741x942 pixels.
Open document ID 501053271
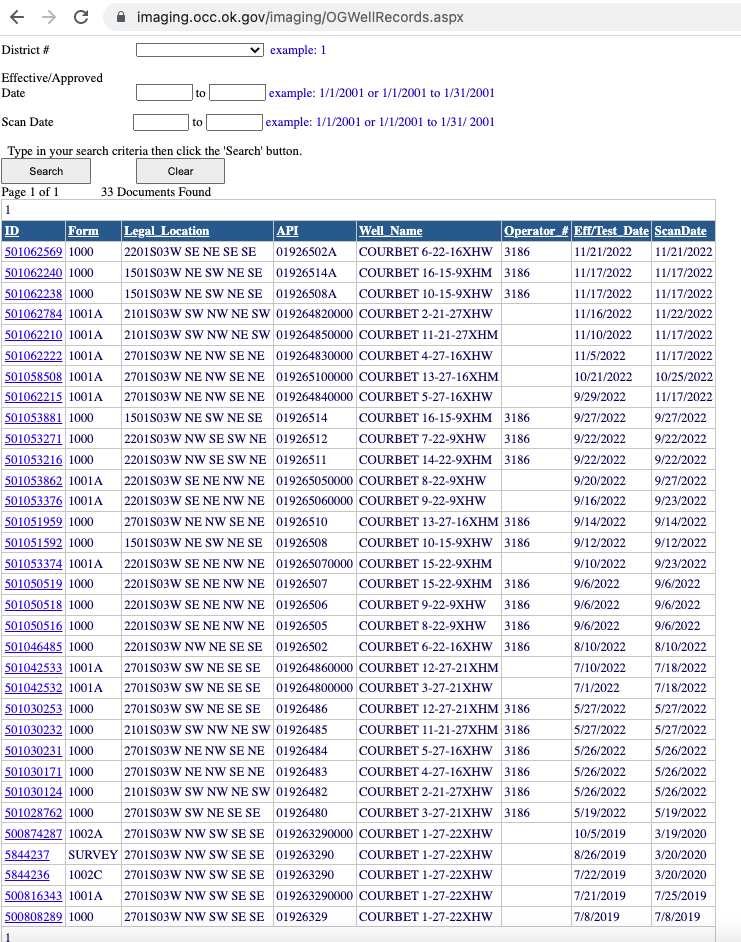click(x=34, y=439)
